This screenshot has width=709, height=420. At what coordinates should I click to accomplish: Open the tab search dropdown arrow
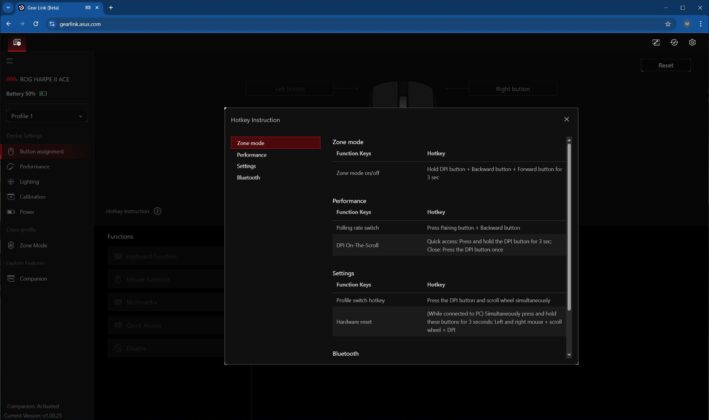coord(8,8)
